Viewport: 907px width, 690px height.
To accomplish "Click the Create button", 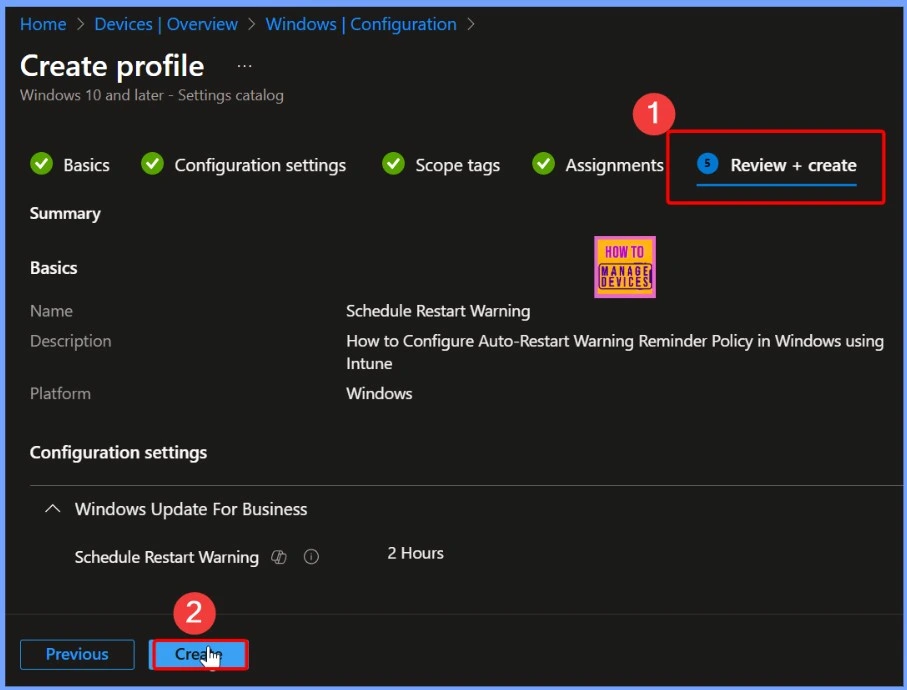I will pyautogui.click(x=198, y=654).
